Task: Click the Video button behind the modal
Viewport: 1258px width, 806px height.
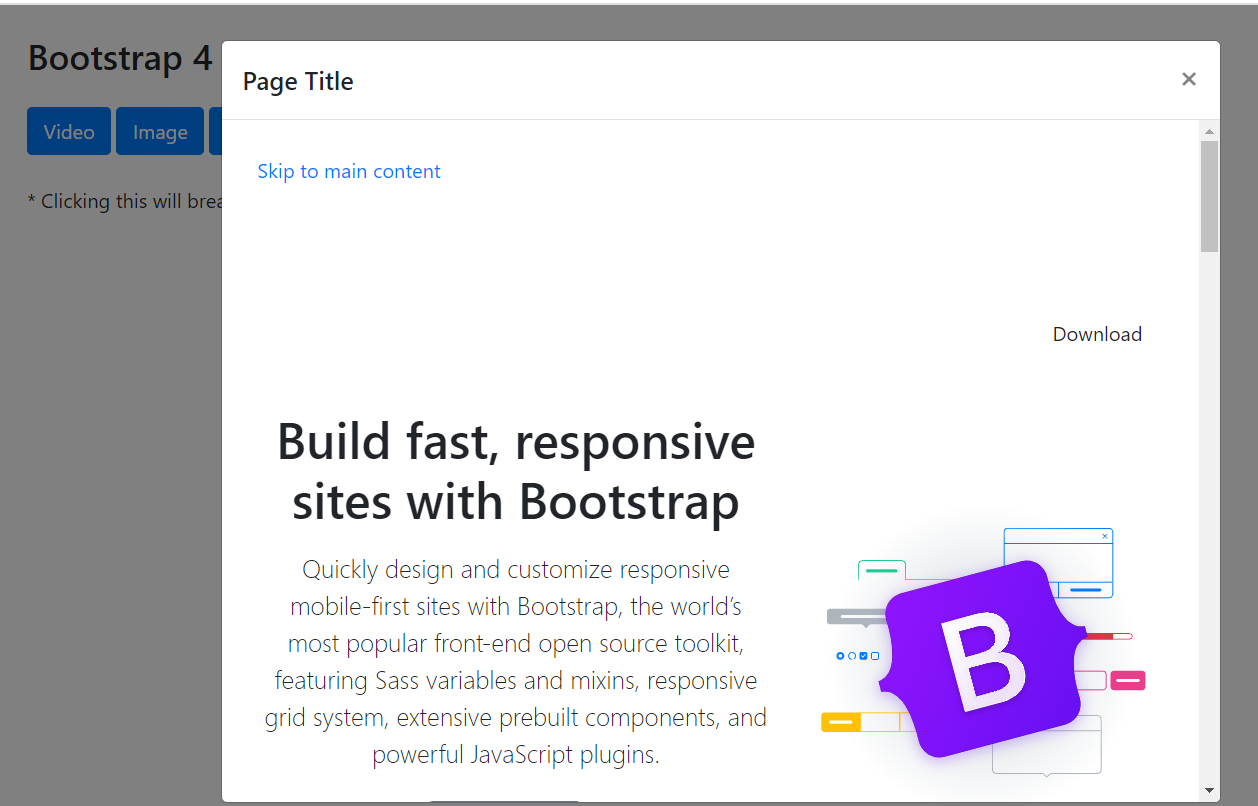Action: point(69,132)
